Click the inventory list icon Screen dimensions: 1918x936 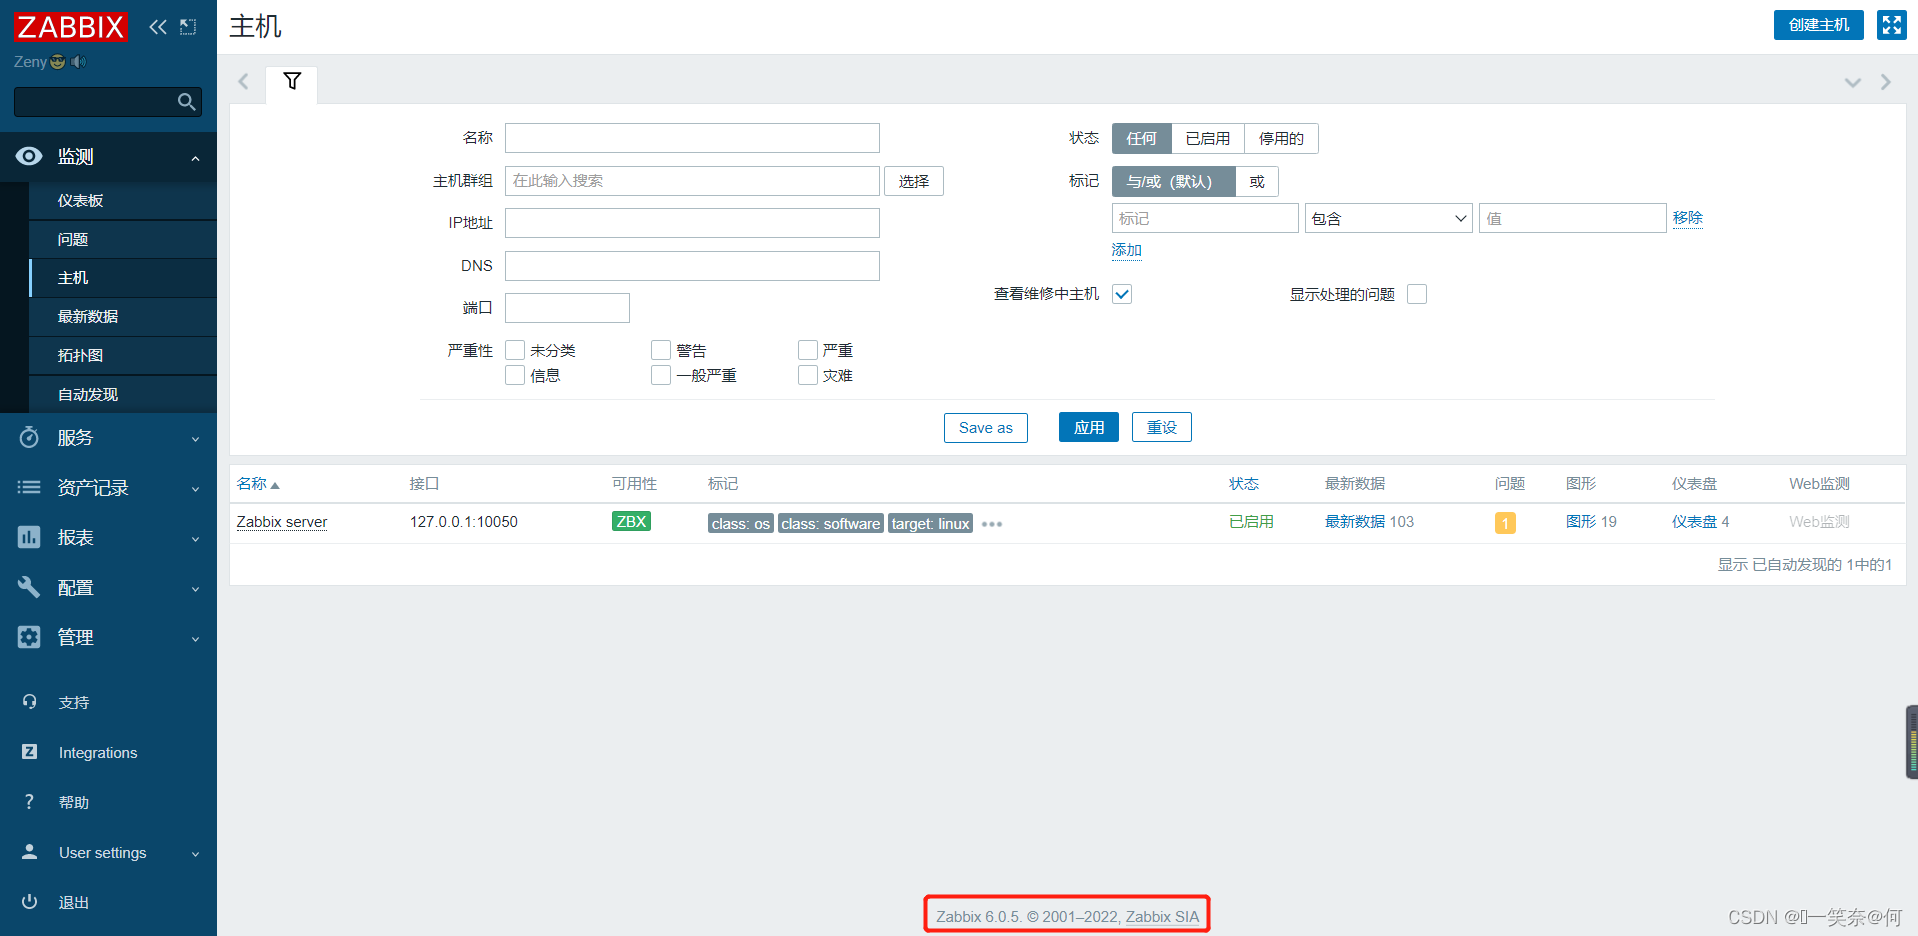(x=29, y=487)
